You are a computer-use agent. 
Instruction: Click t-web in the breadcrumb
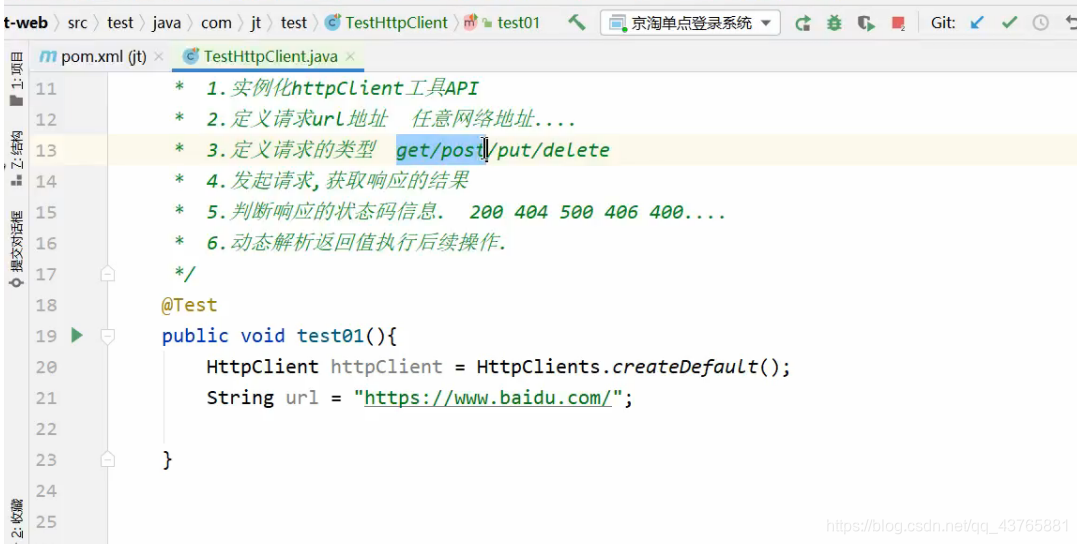pos(25,23)
